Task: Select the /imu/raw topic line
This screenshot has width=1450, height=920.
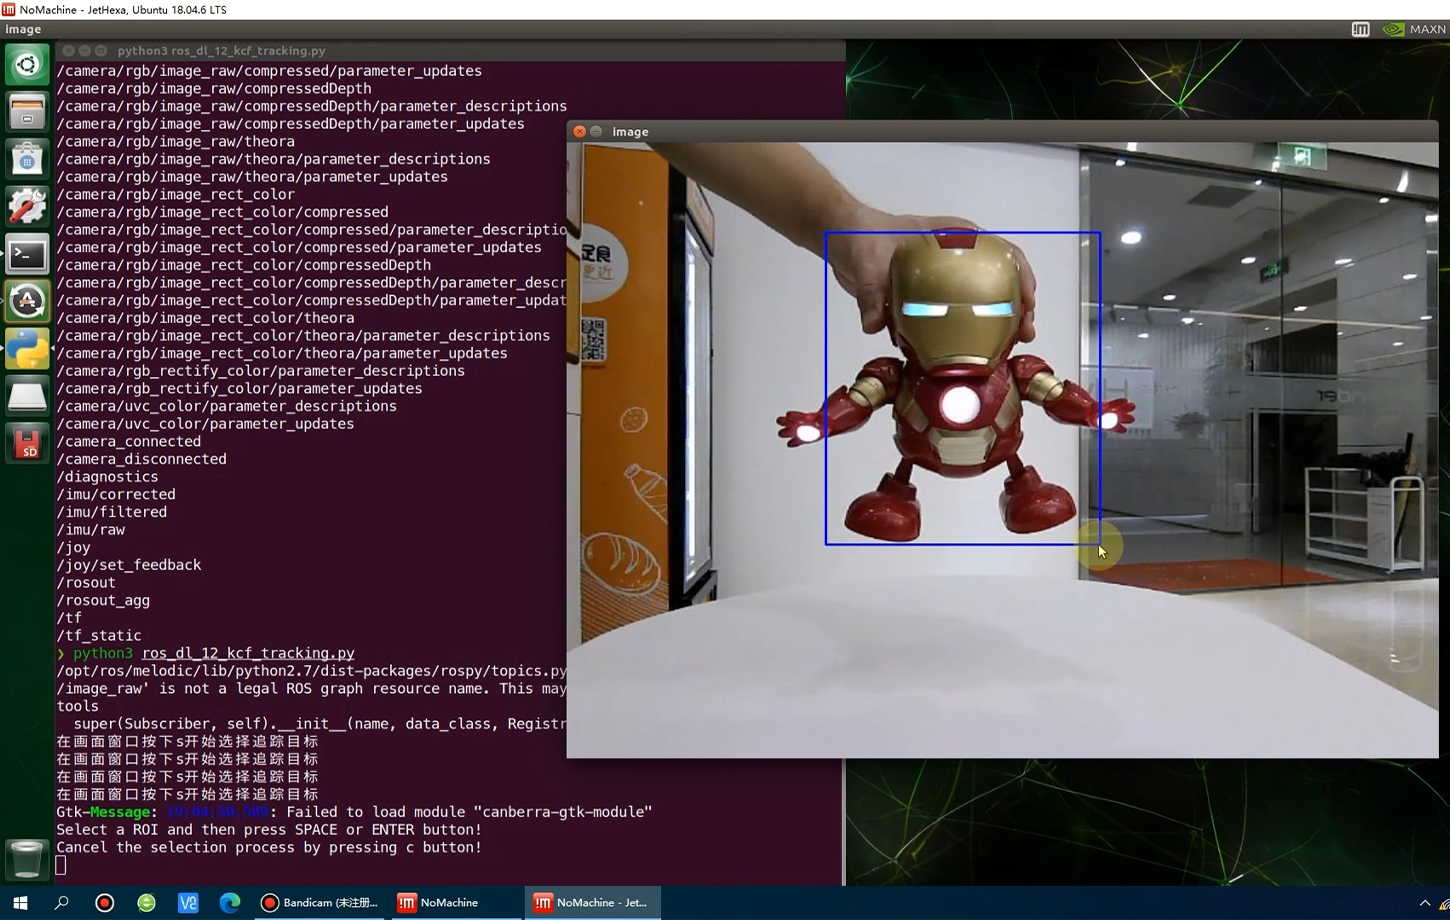Action: [90, 529]
